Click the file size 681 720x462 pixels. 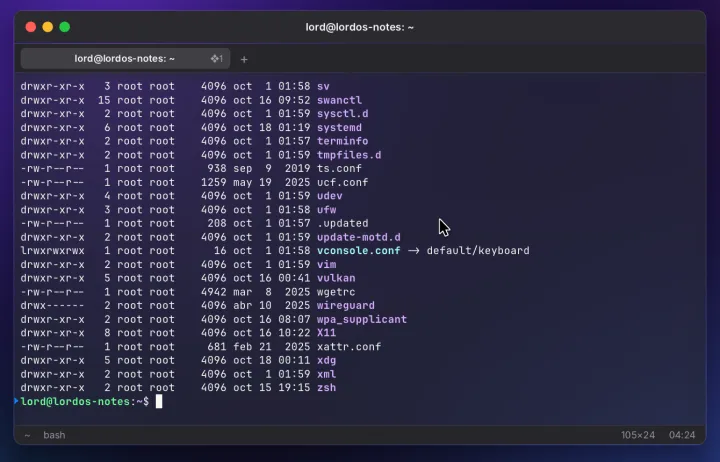(x=217, y=347)
